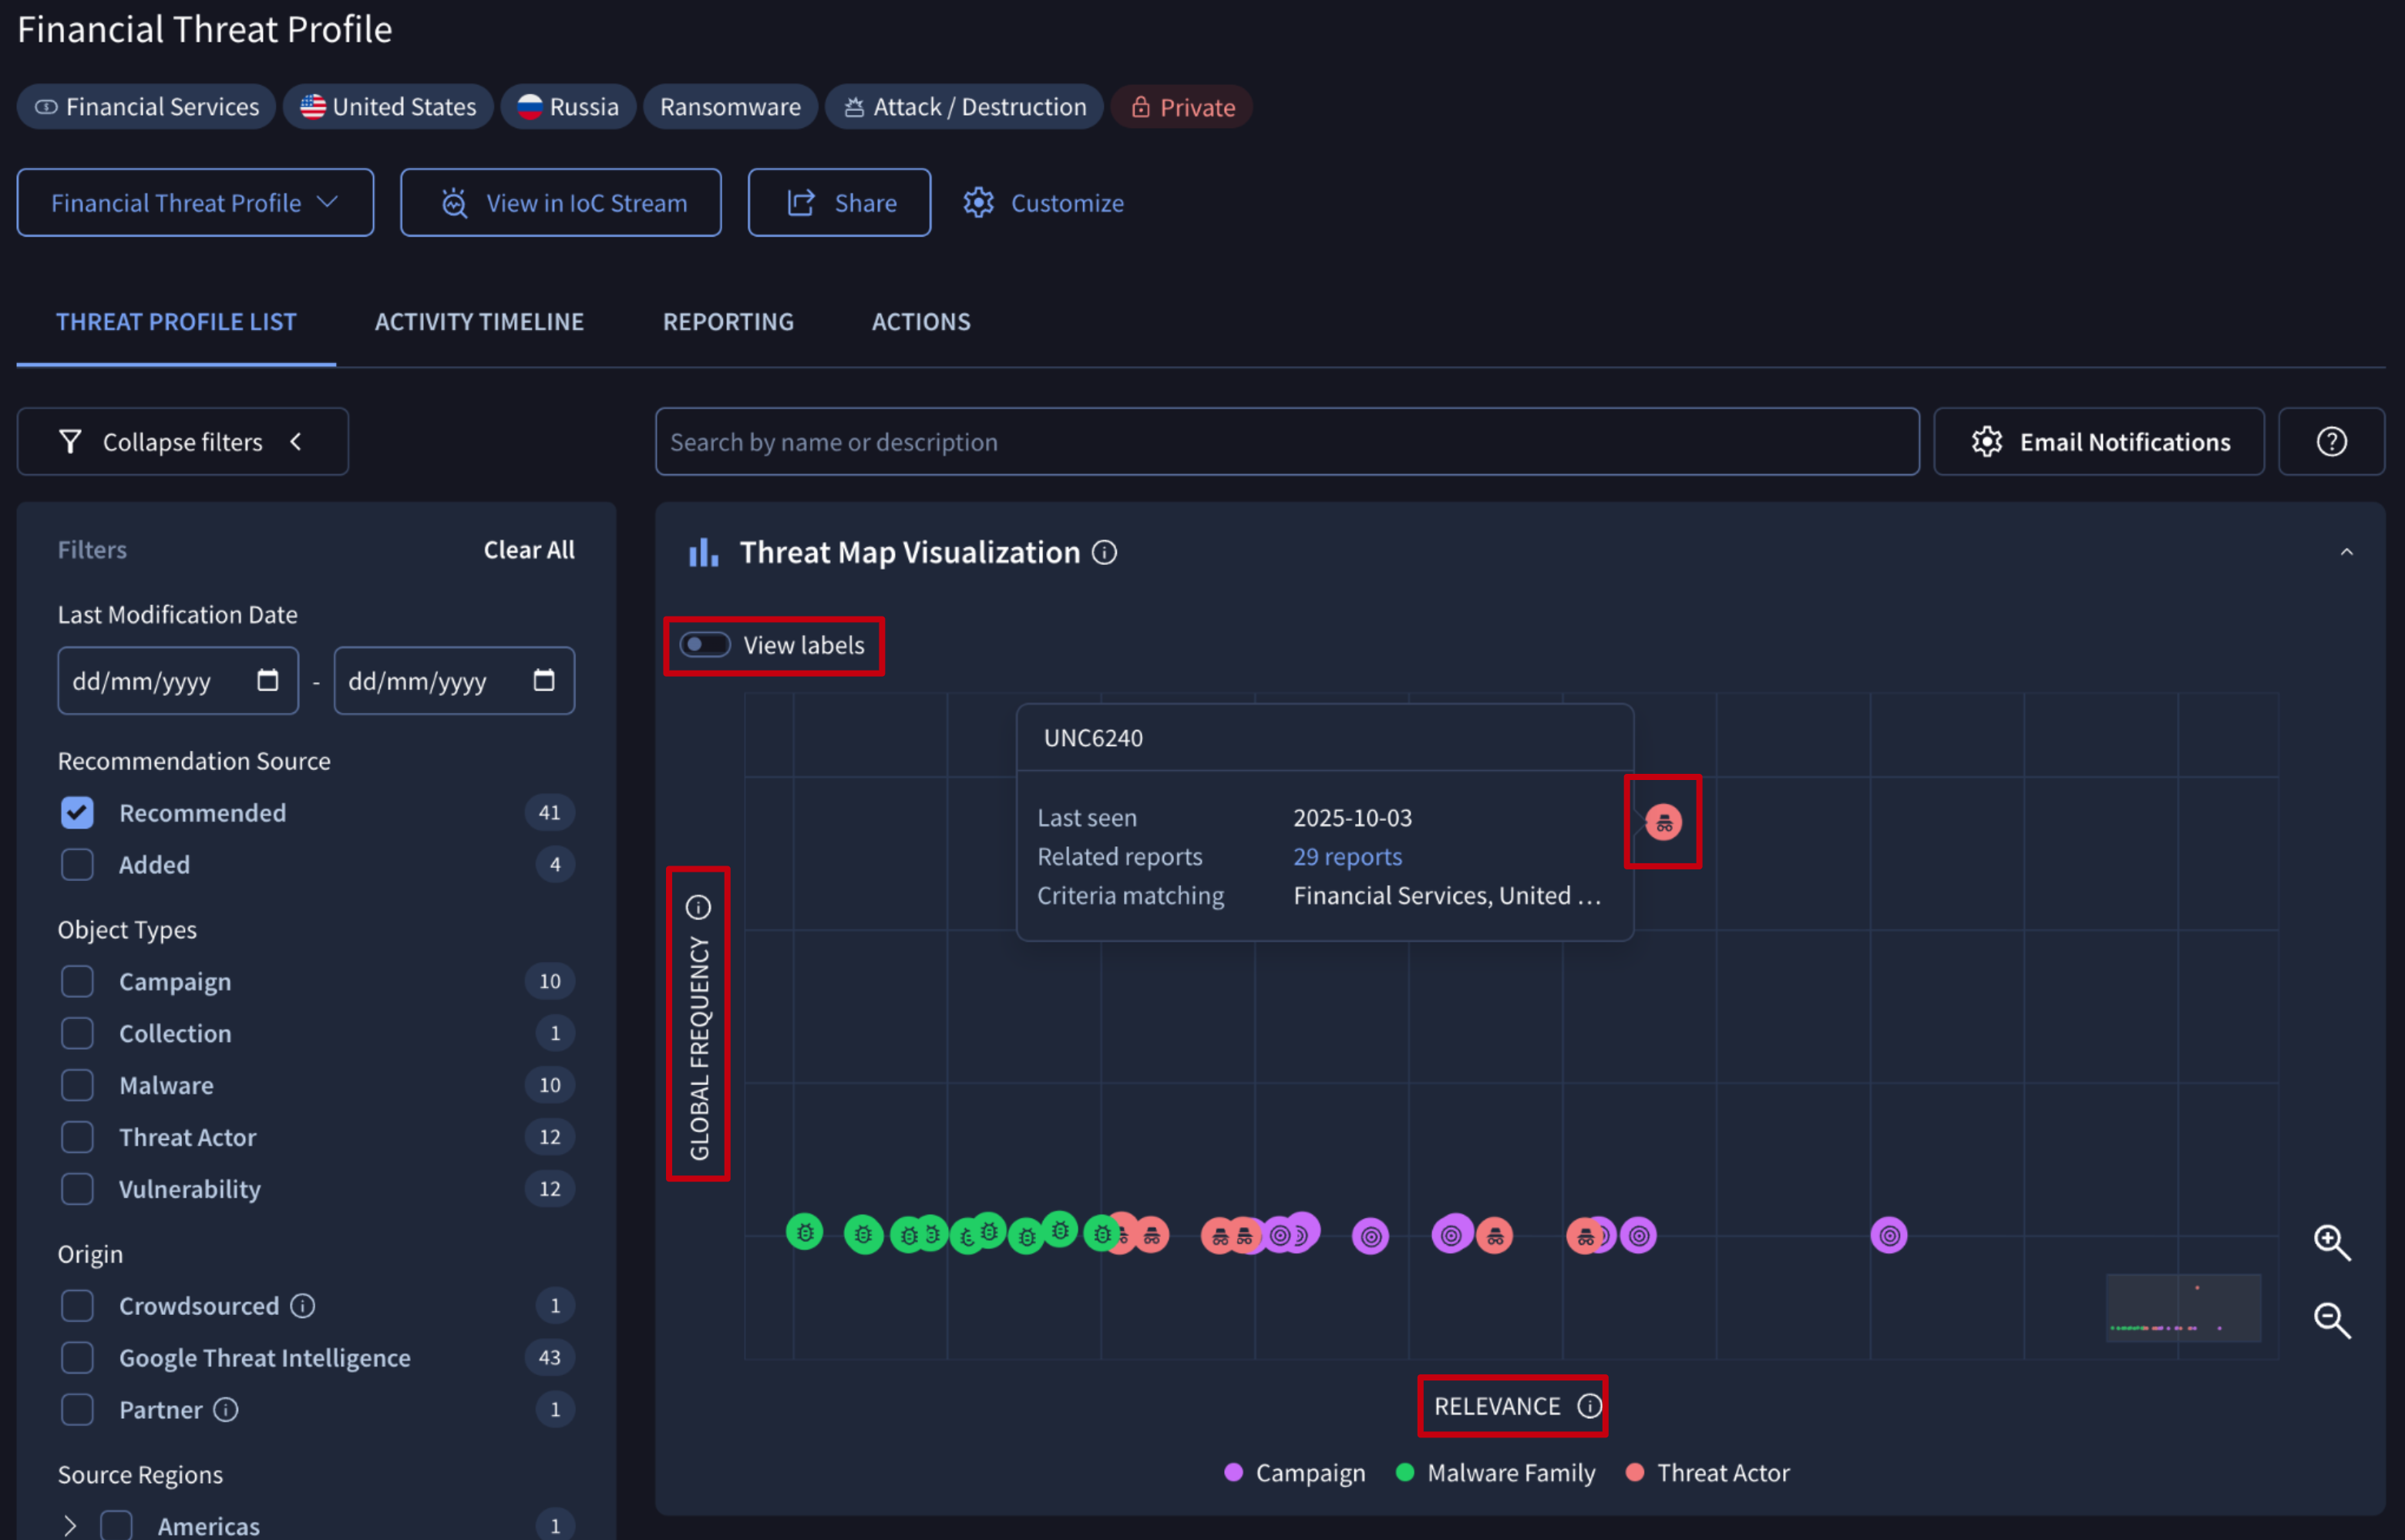Image resolution: width=2405 pixels, height=1540 pixels.
Task: Click info icon next to Threat Map Visualization
Action: [x=1104, y=552]
